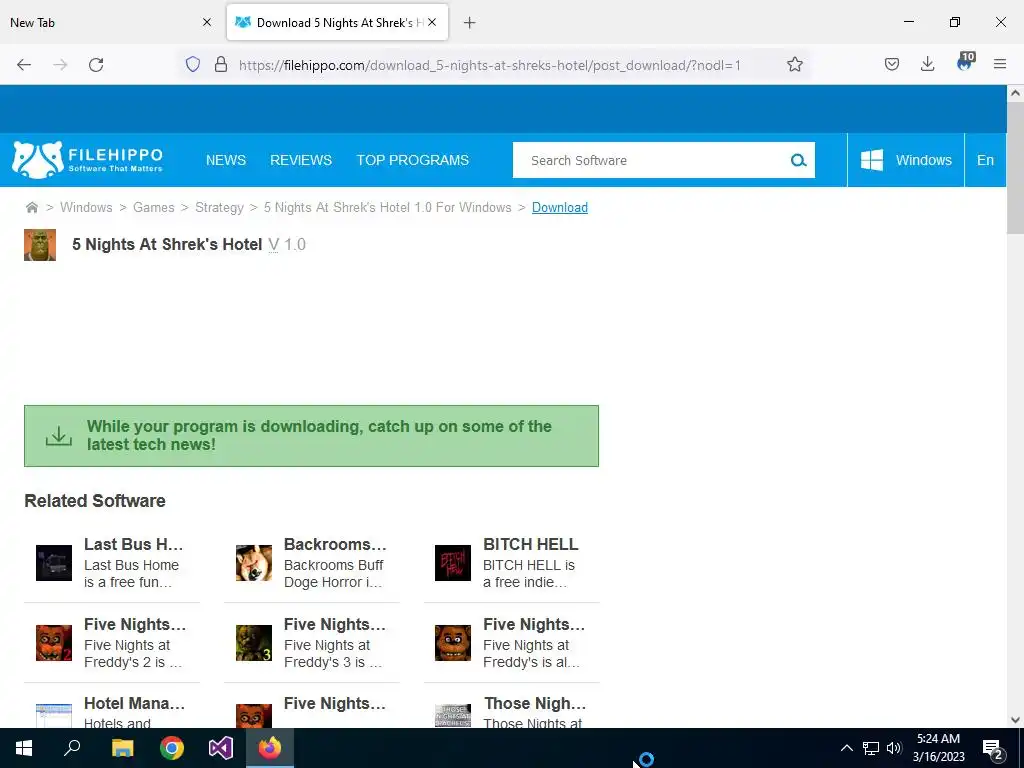
Task: Click the Download breadcrumb link
Action: pyautogui.click(x=560, y=207)
